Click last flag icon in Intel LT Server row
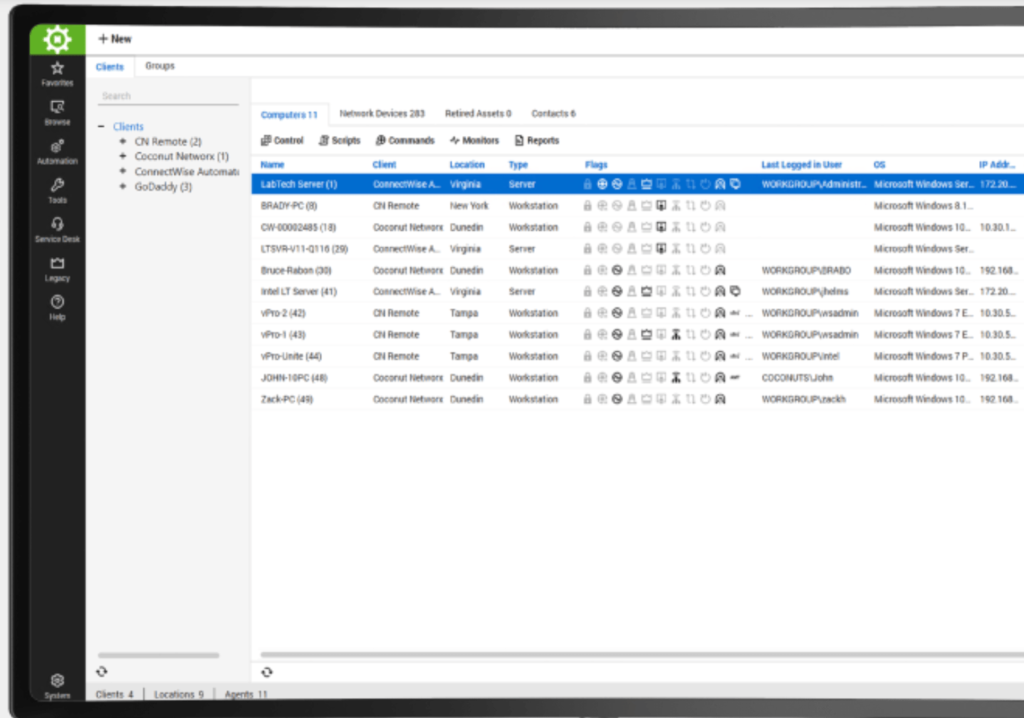1024x718 pixels. [735, 291]
